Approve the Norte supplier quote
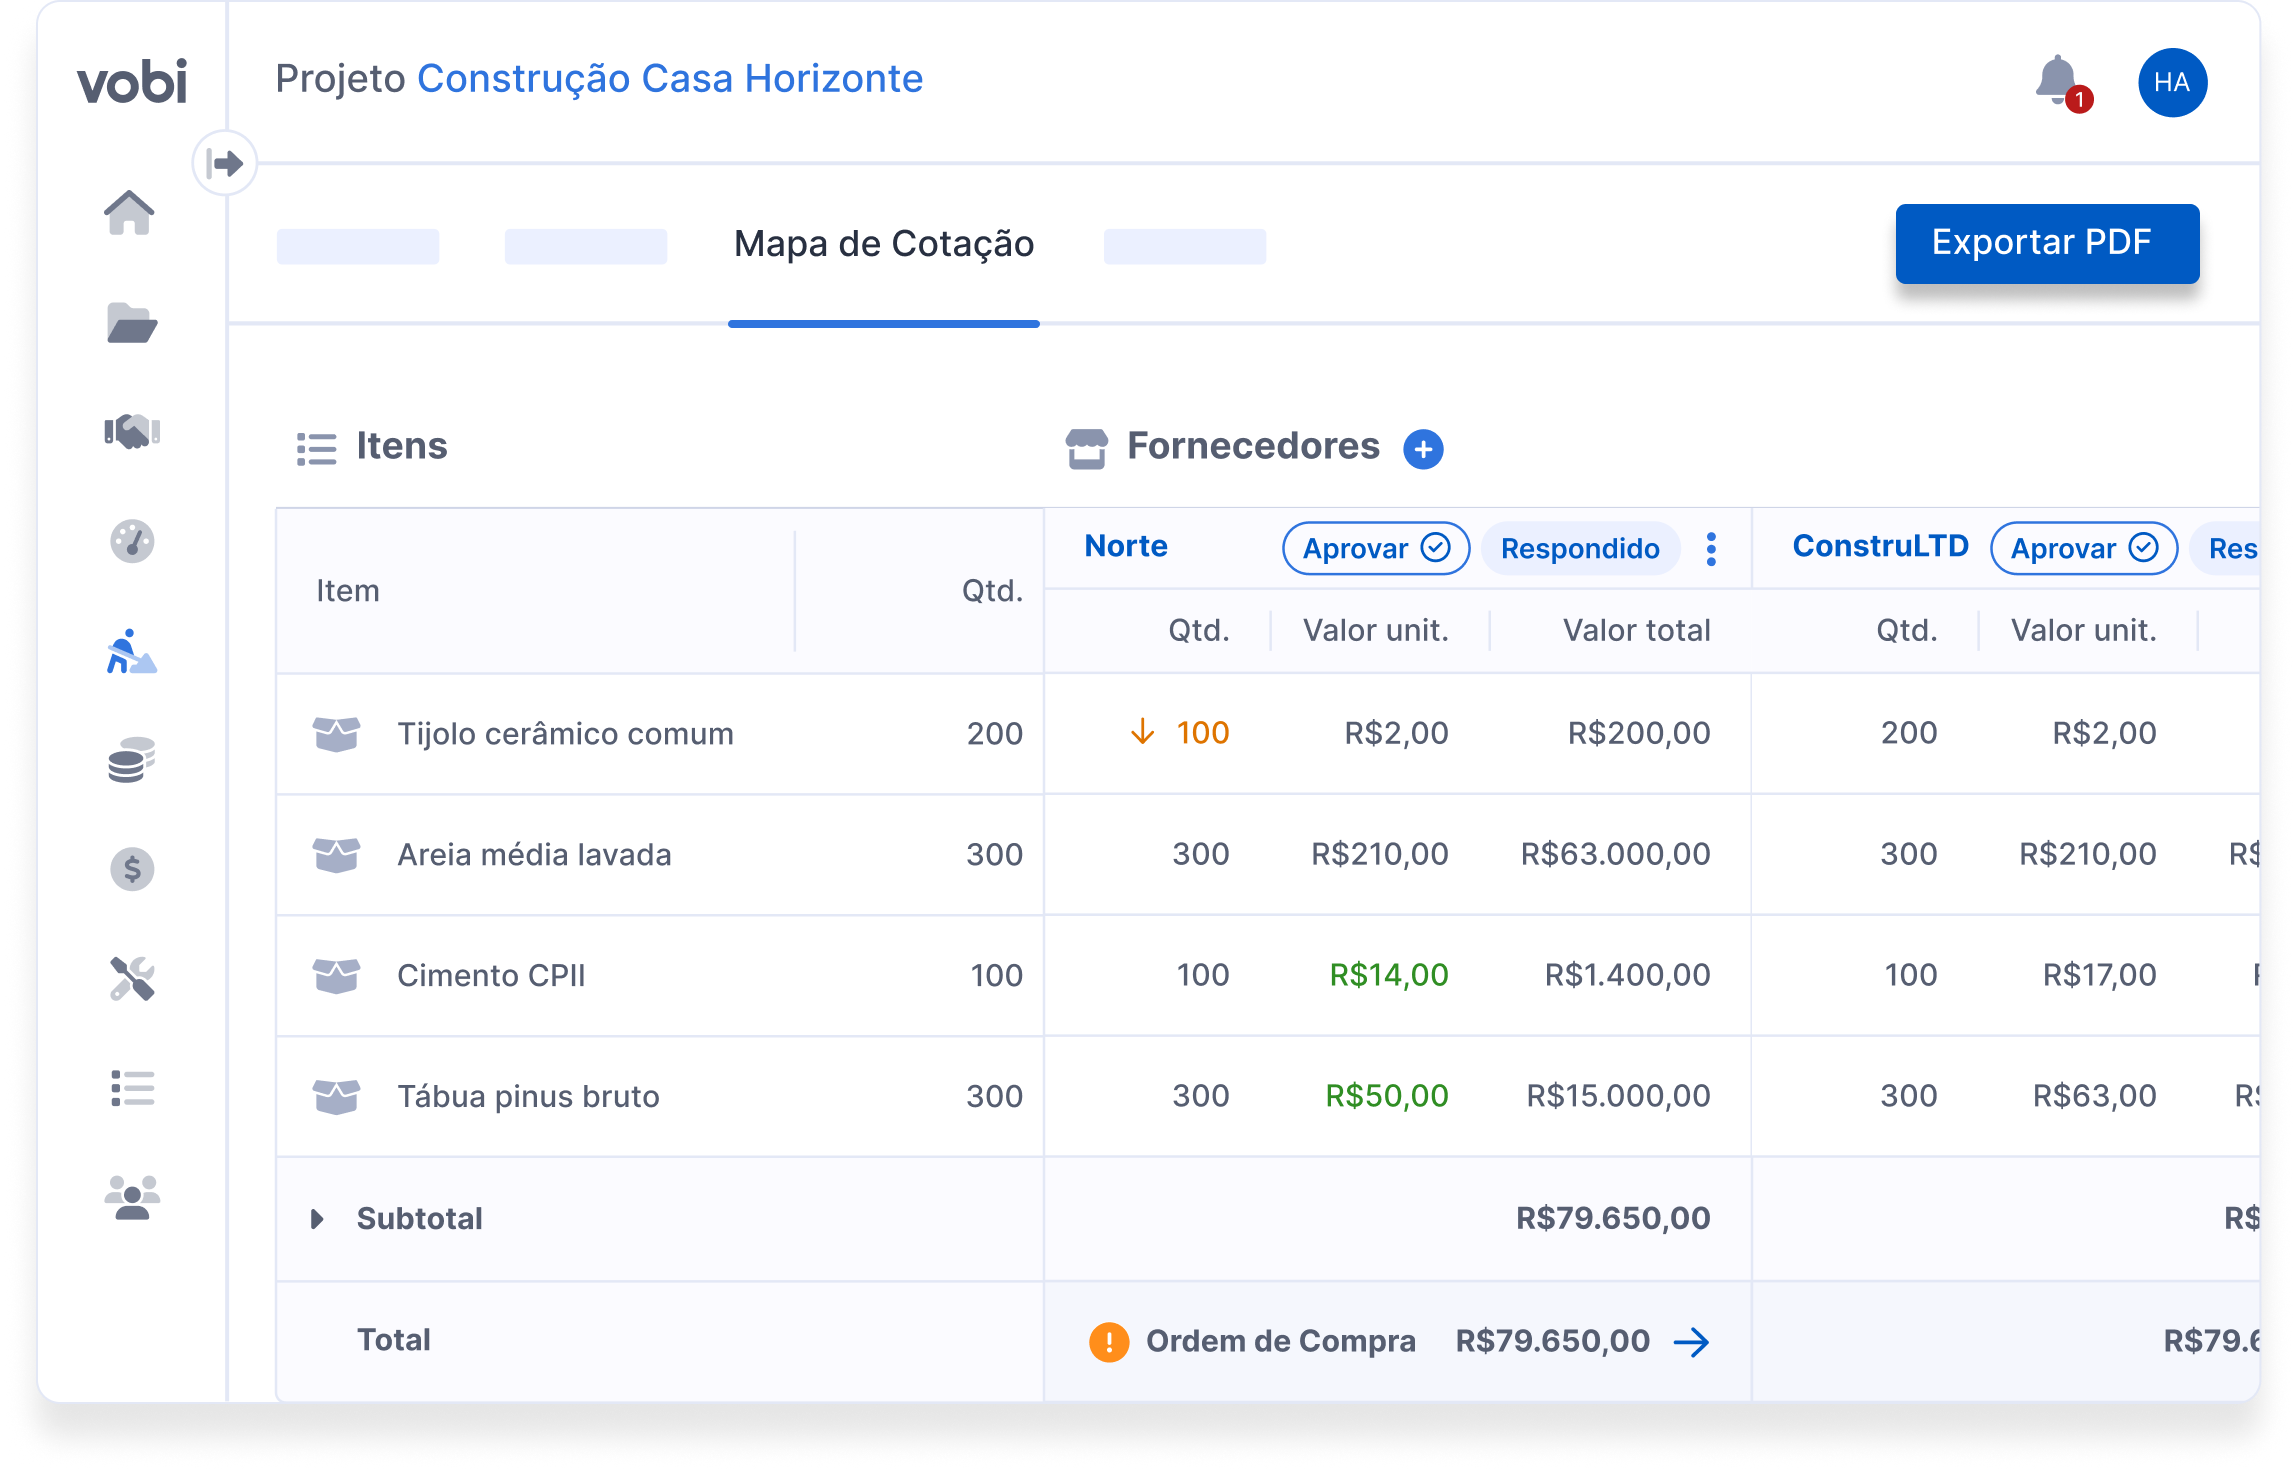This screenshot has width=2293, height=1471. coord(1375,548)
